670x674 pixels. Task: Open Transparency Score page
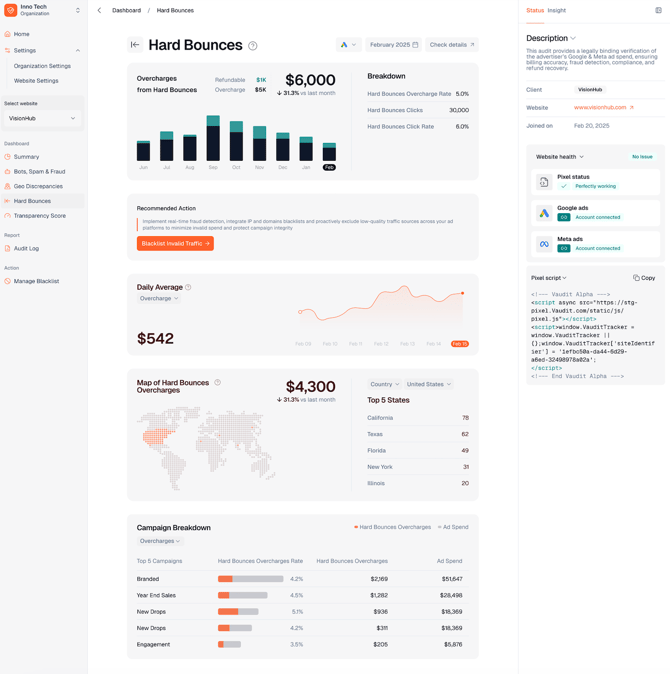click(x=40, y=216)
